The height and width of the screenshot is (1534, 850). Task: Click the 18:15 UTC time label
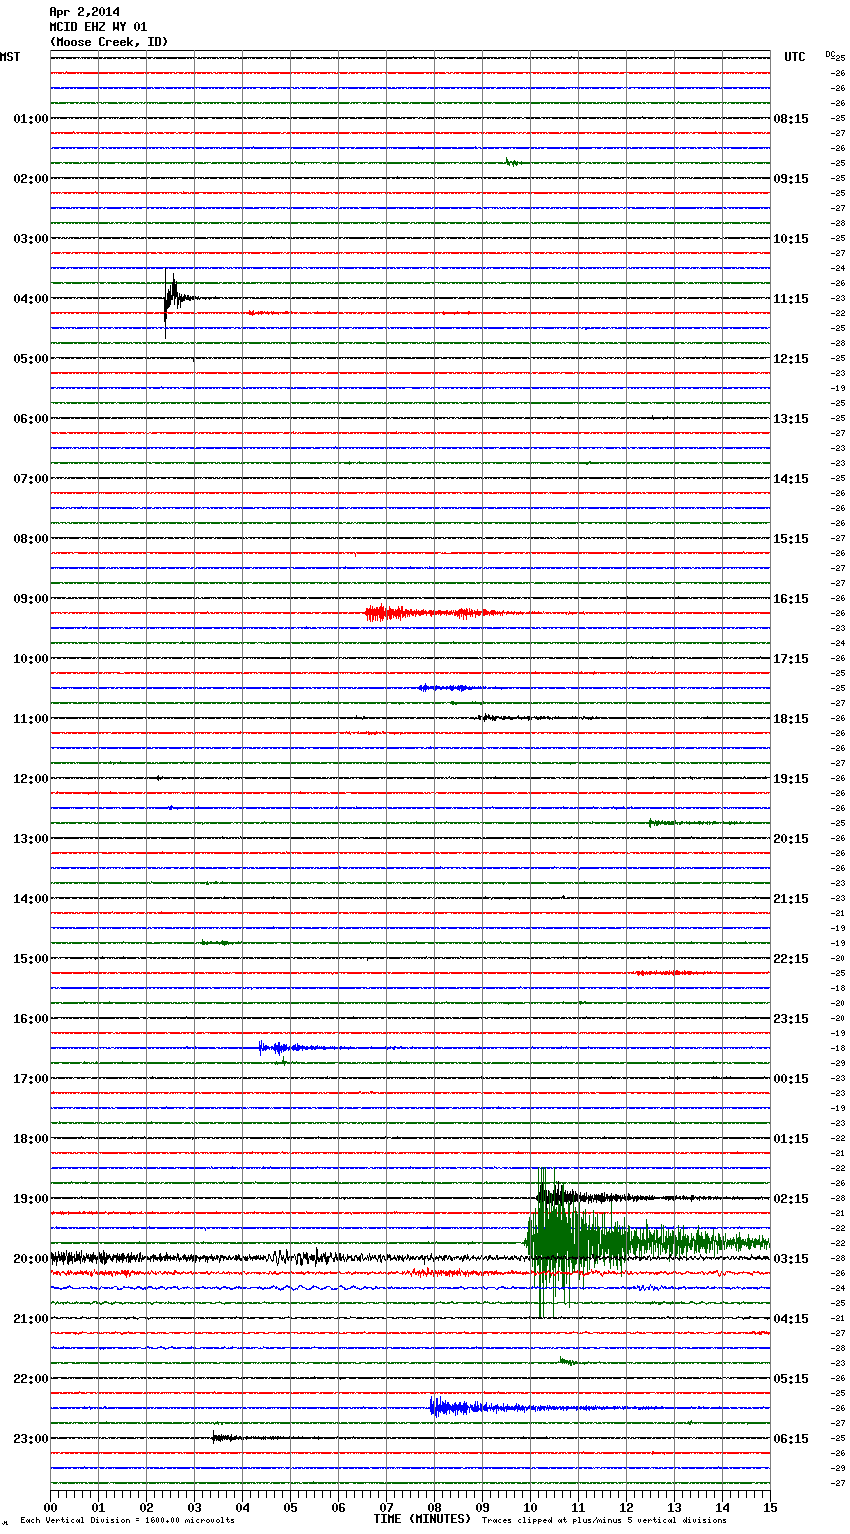(x=791, y=719)
